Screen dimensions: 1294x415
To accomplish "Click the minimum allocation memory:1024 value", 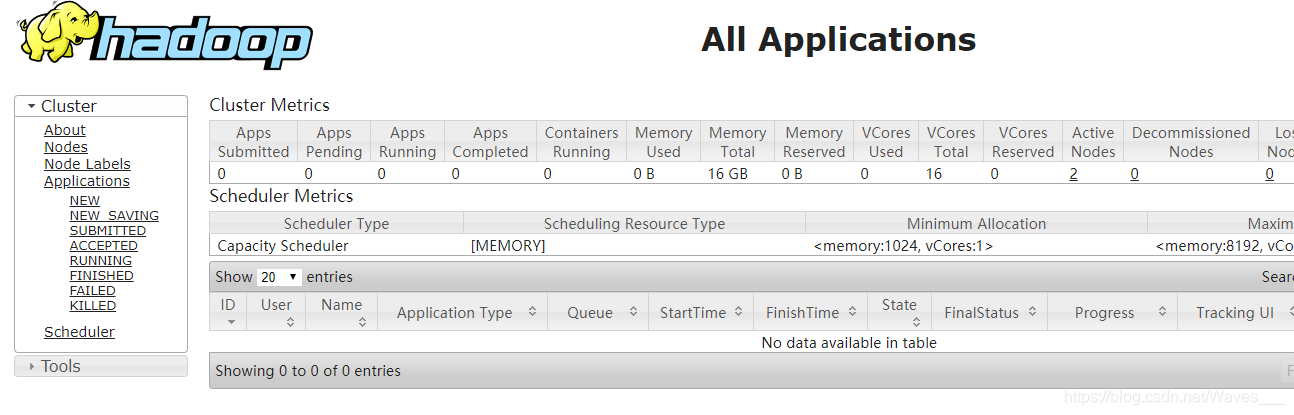I will pyautogui.click(x=903, y=245).
